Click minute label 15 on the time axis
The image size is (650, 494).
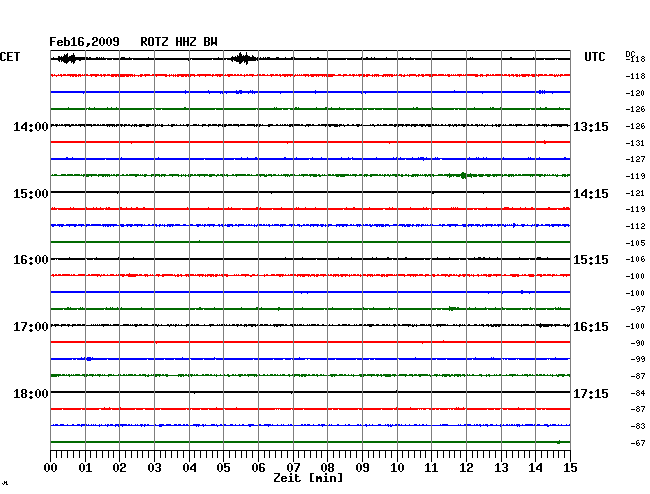coord(570,467)
